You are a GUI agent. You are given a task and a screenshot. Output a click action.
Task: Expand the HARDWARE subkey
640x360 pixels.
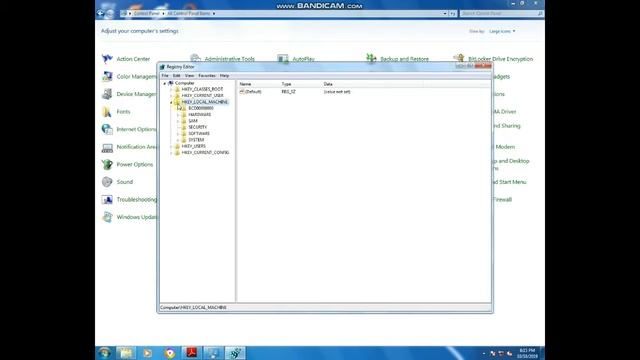(178, 115)
